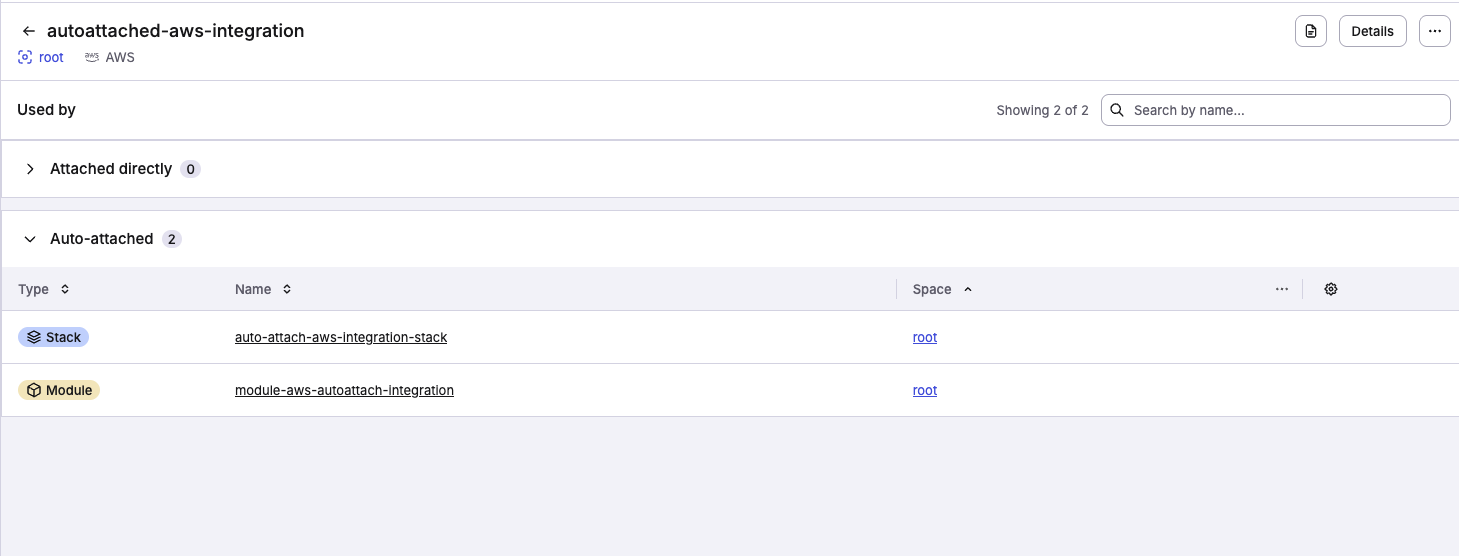The height and width of the screenshot is (556, 1459).
Task: Click the Stack type badge
Action: pyautogui.click(x=54, y=337)
